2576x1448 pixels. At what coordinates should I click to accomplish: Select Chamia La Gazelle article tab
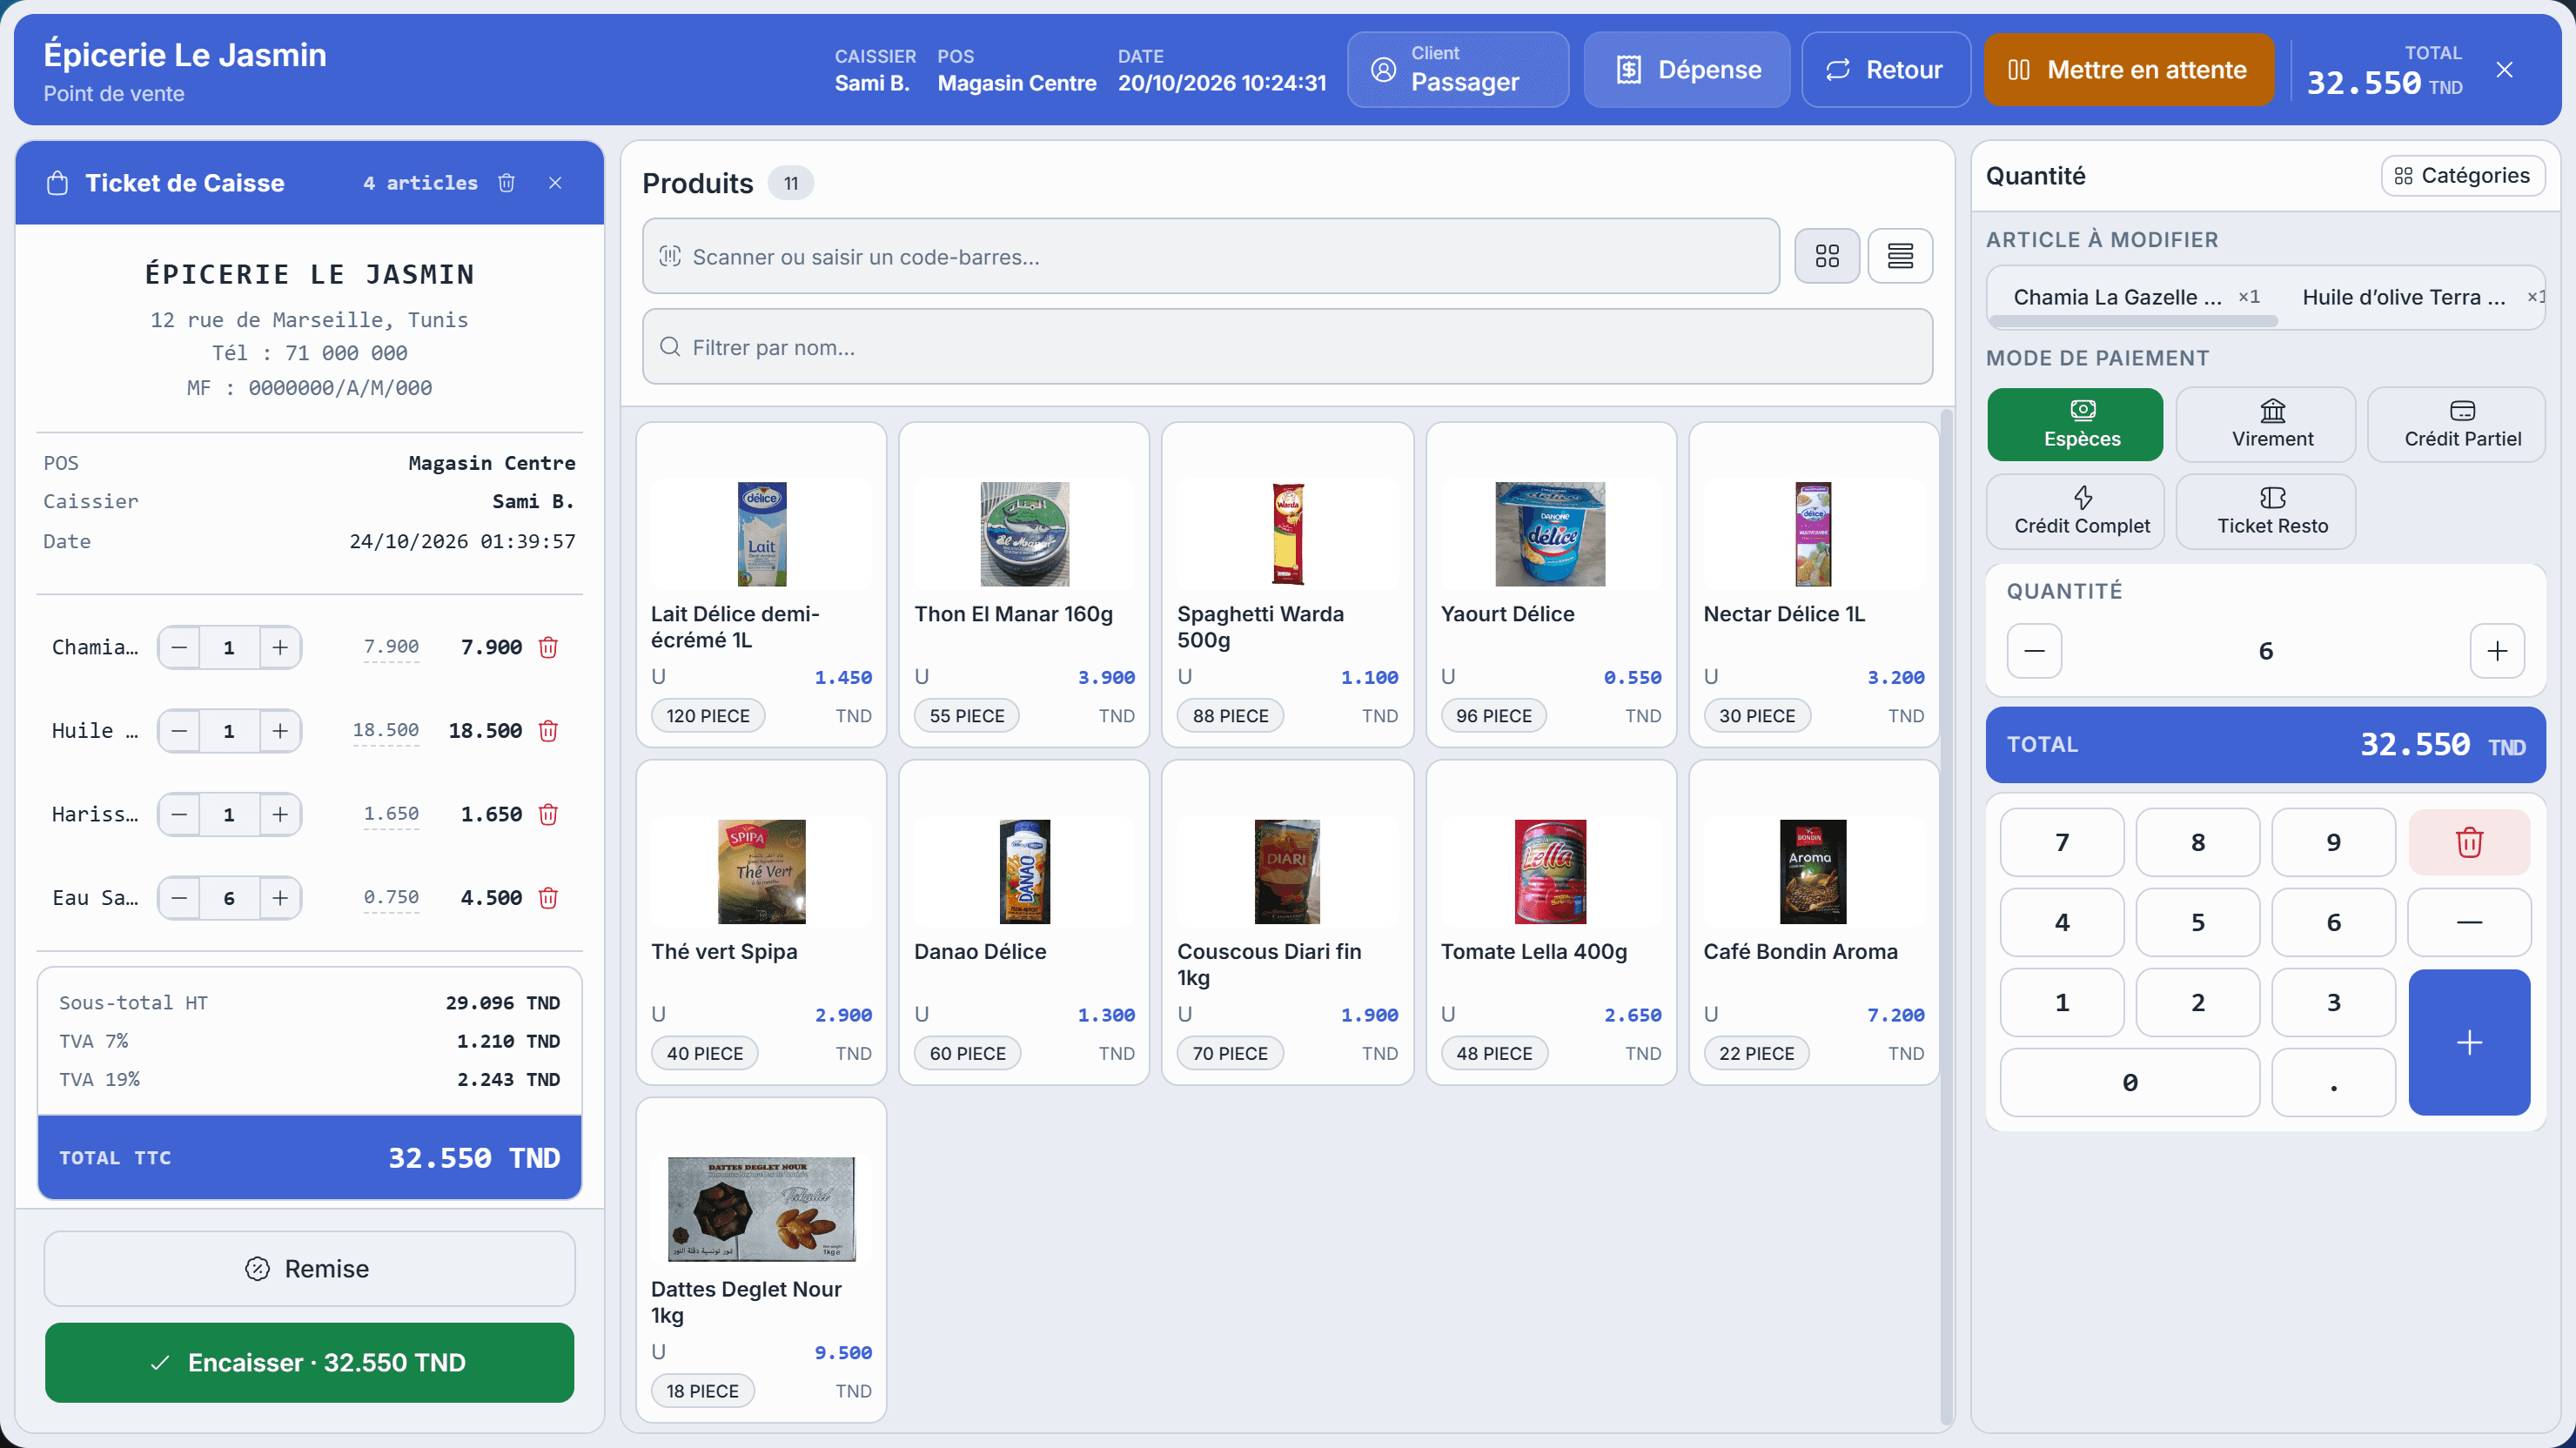[2135, 297]
